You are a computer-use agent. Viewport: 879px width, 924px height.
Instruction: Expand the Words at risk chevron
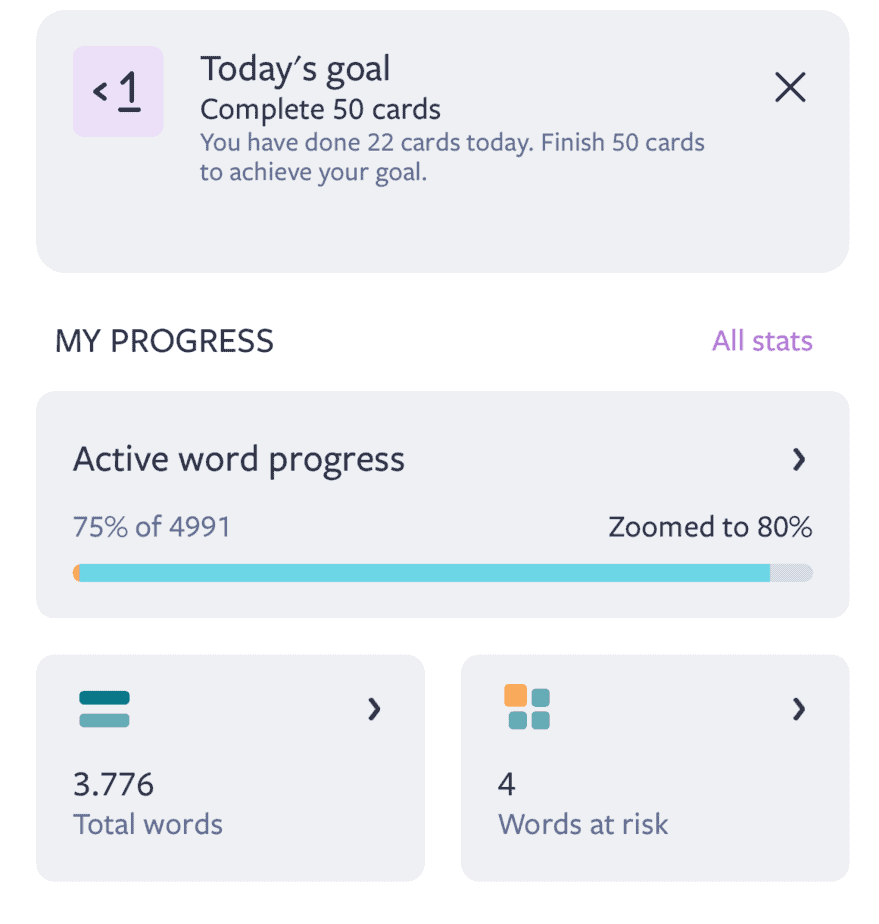coord(798,710)
